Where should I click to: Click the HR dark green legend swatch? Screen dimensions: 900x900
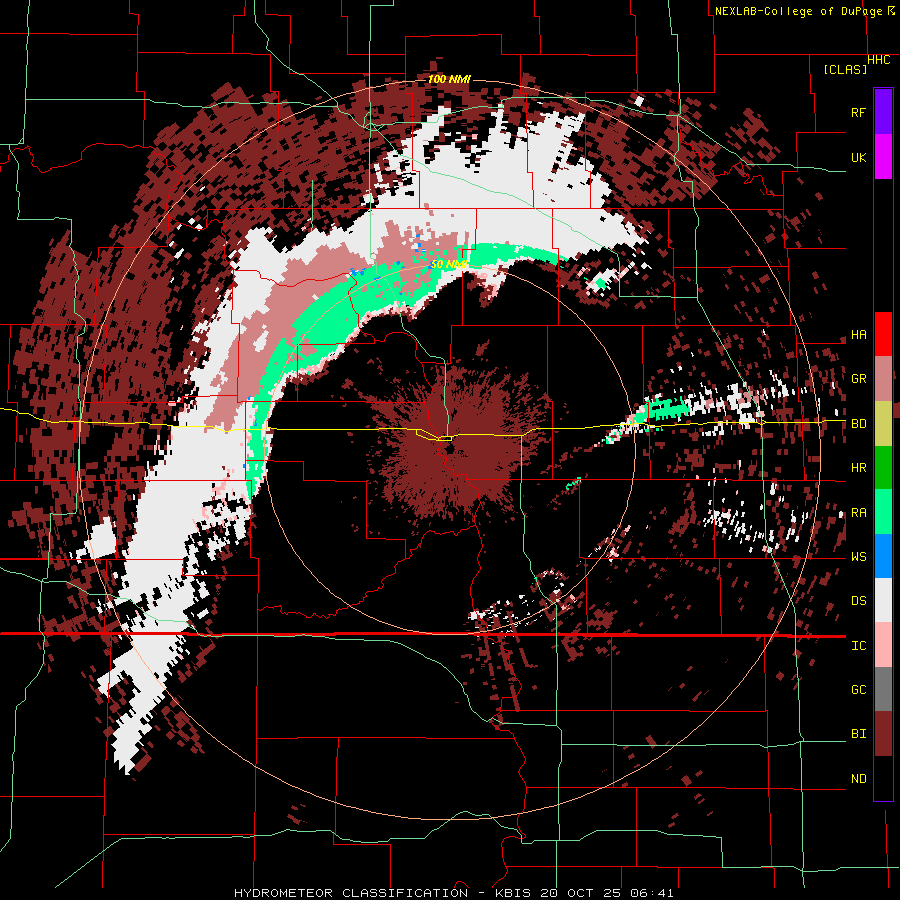coord(883,468)
